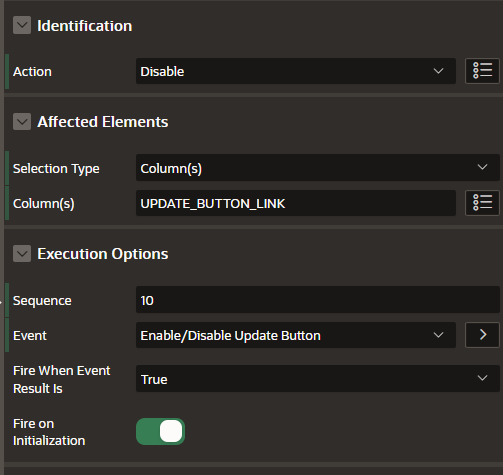Click the Execution Options section heading
The width and height of the screenshot is (503, 475).
(x=103, y=254)
